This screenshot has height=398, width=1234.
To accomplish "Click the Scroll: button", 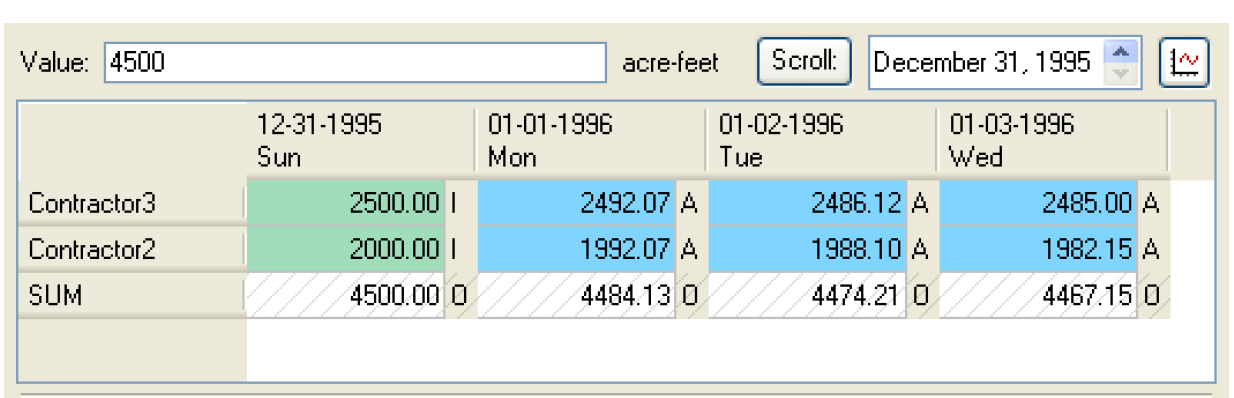I will tap(803, 61).
